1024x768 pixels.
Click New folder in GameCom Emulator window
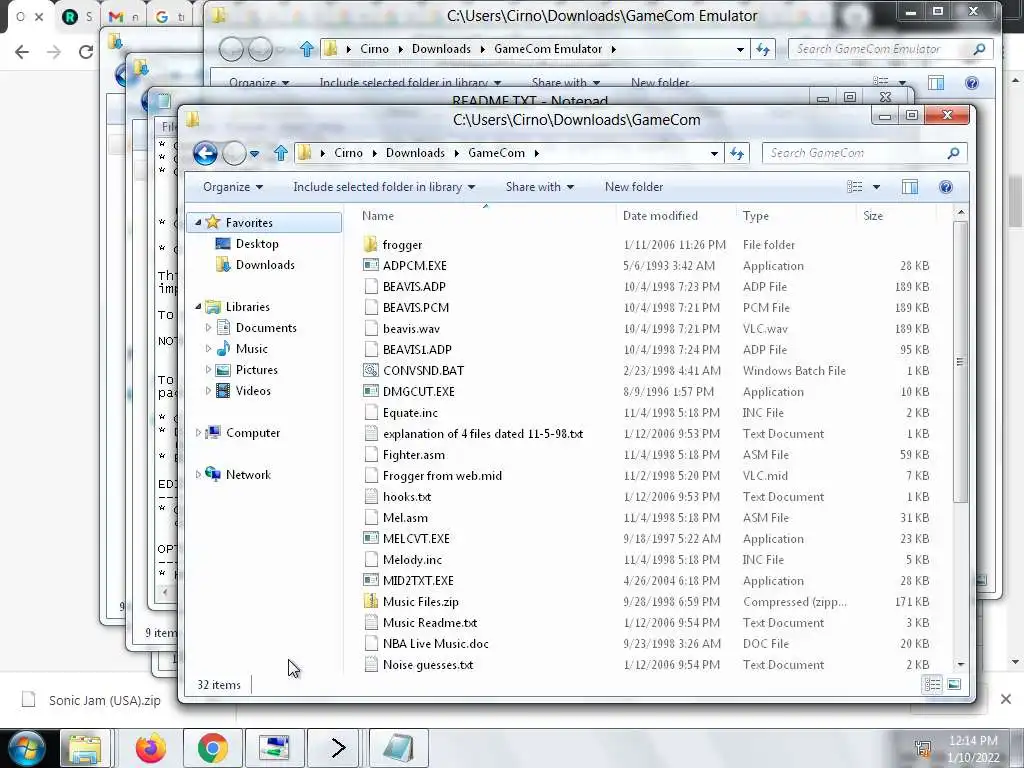pos(660,83)
